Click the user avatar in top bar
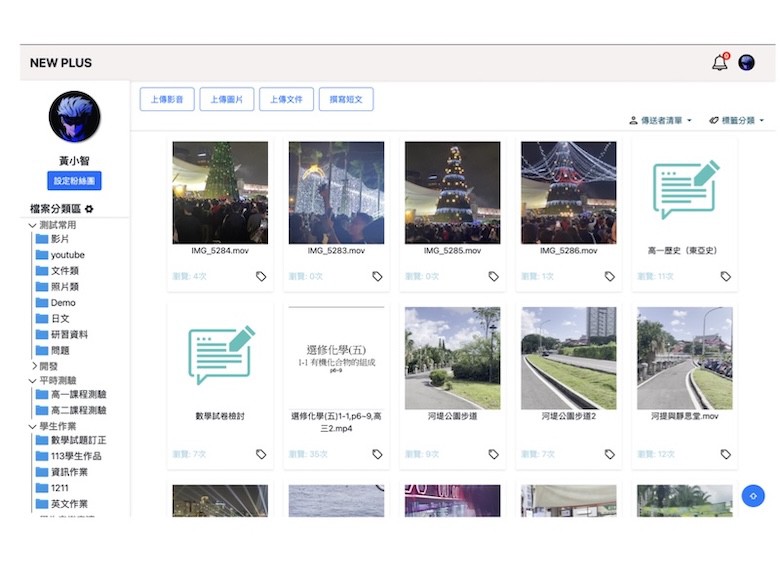 click(x=747, y=63)
